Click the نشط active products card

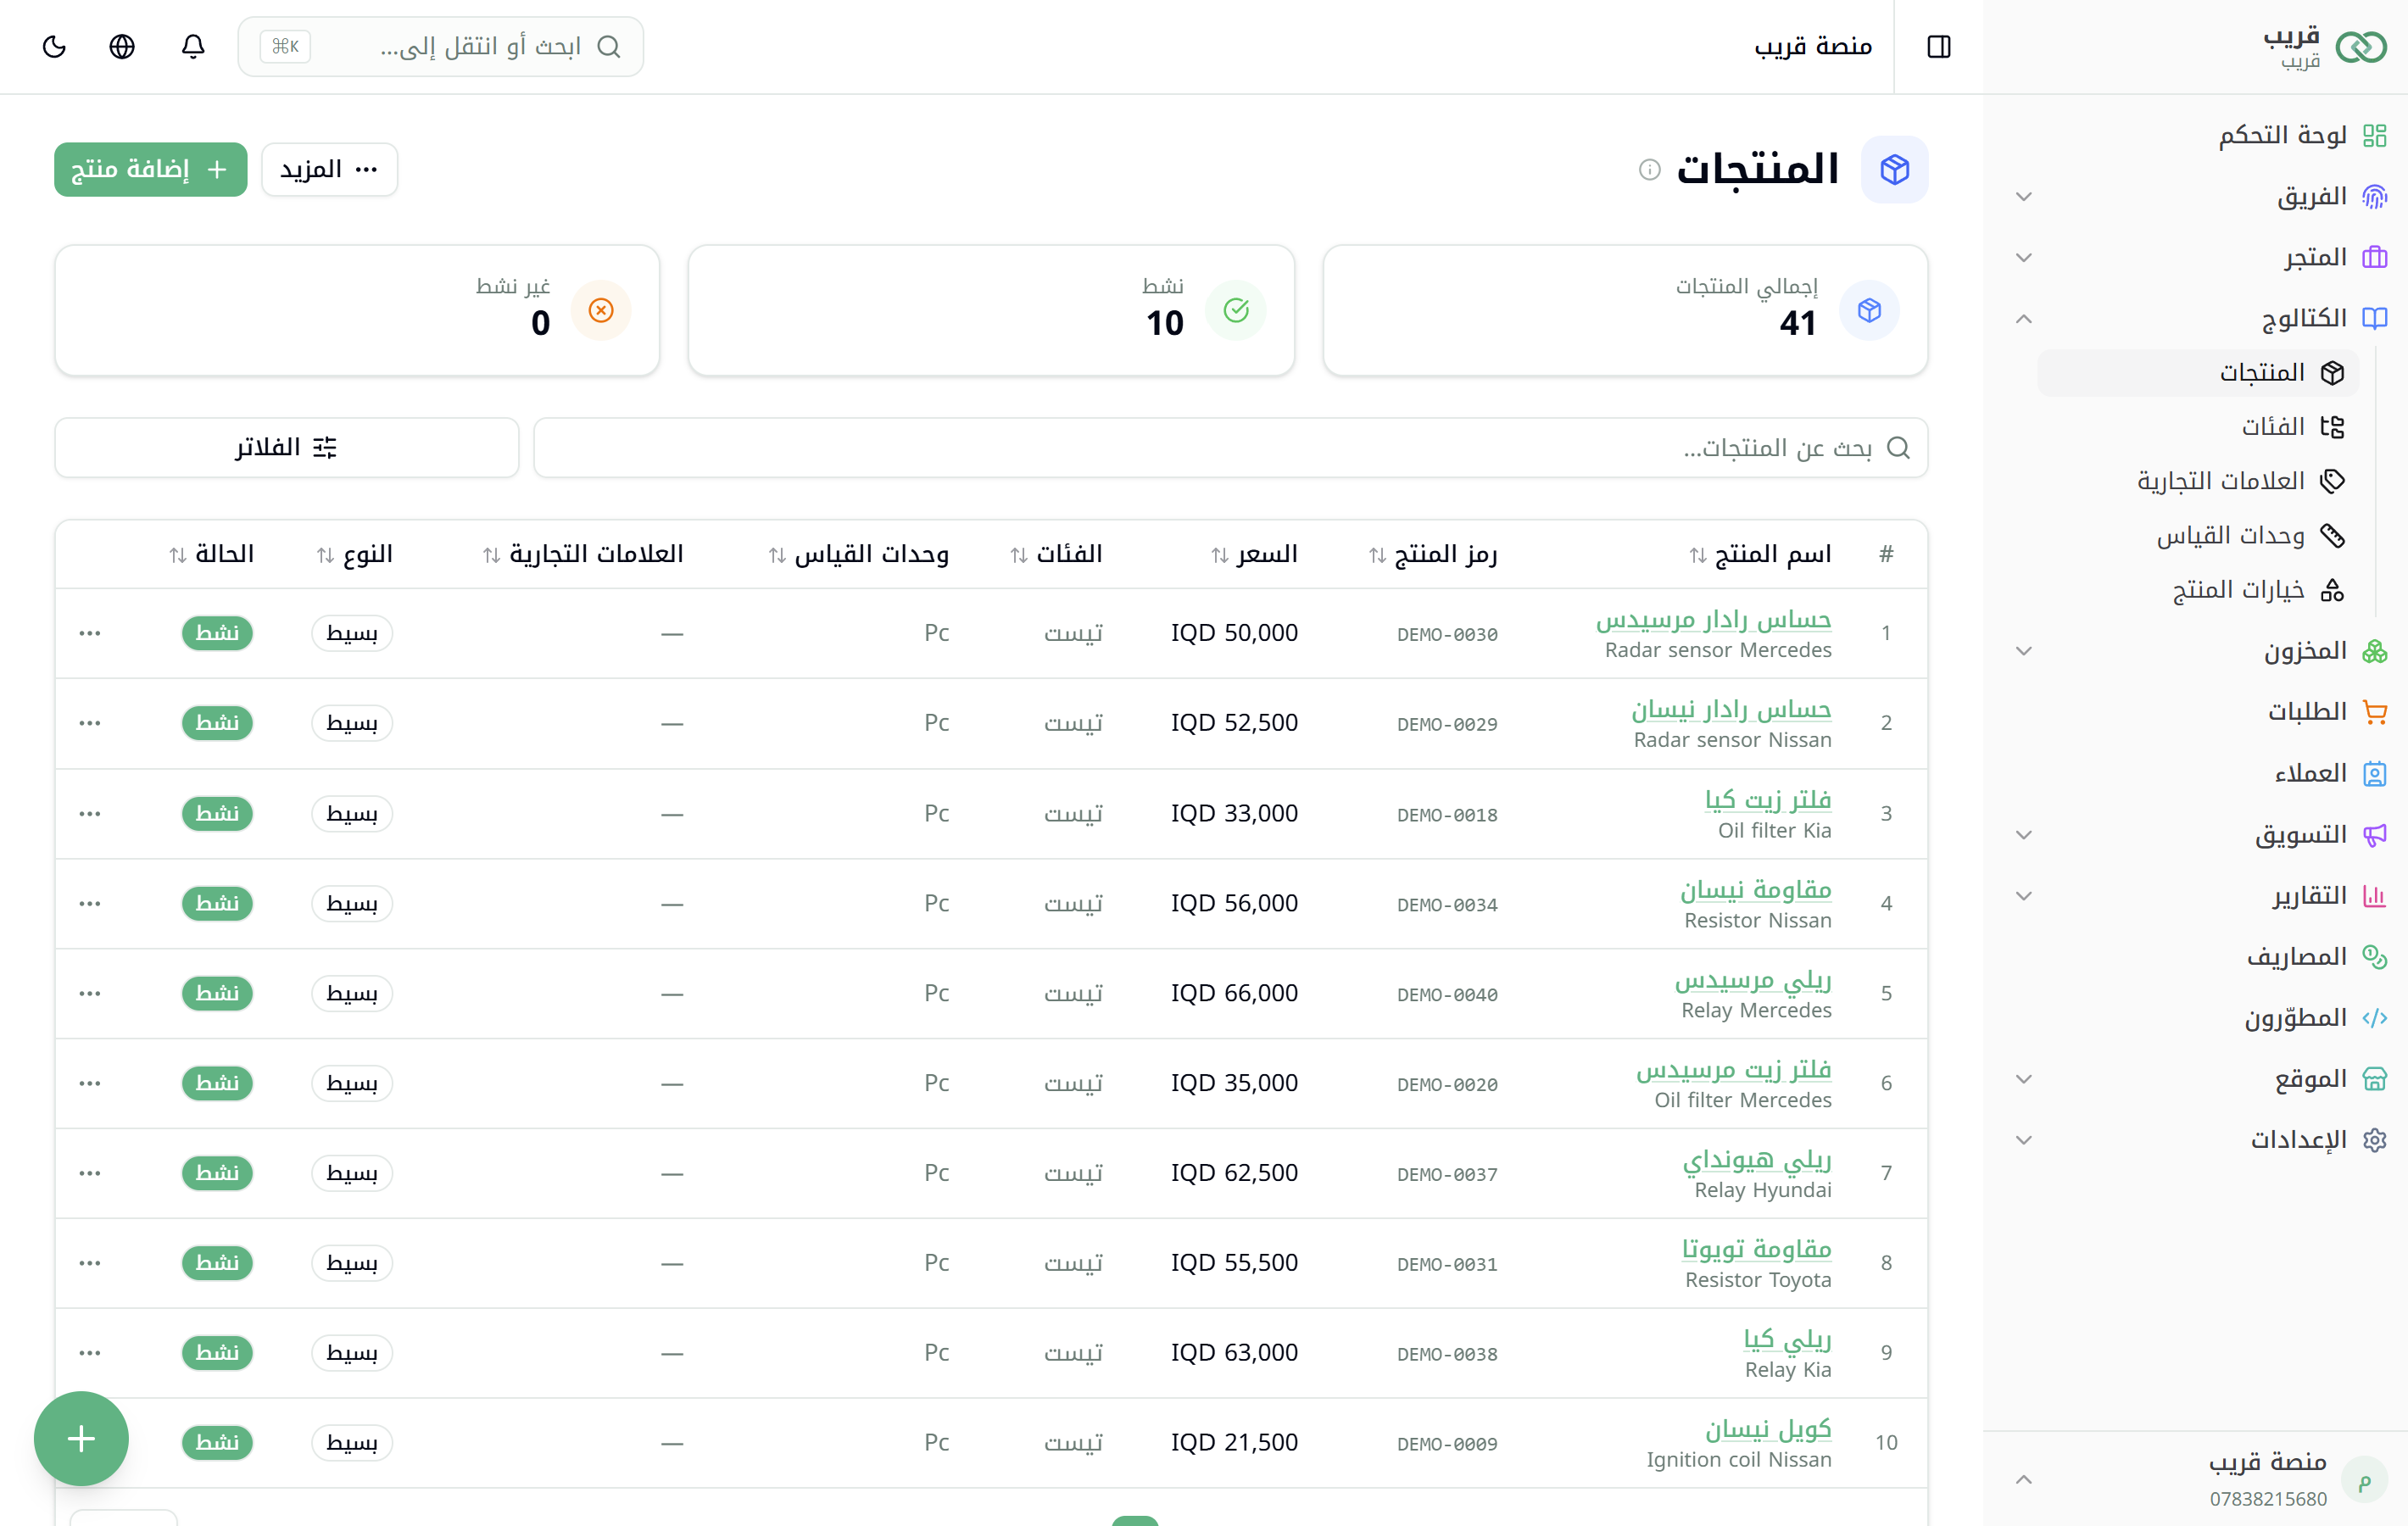tap(991, 310)
